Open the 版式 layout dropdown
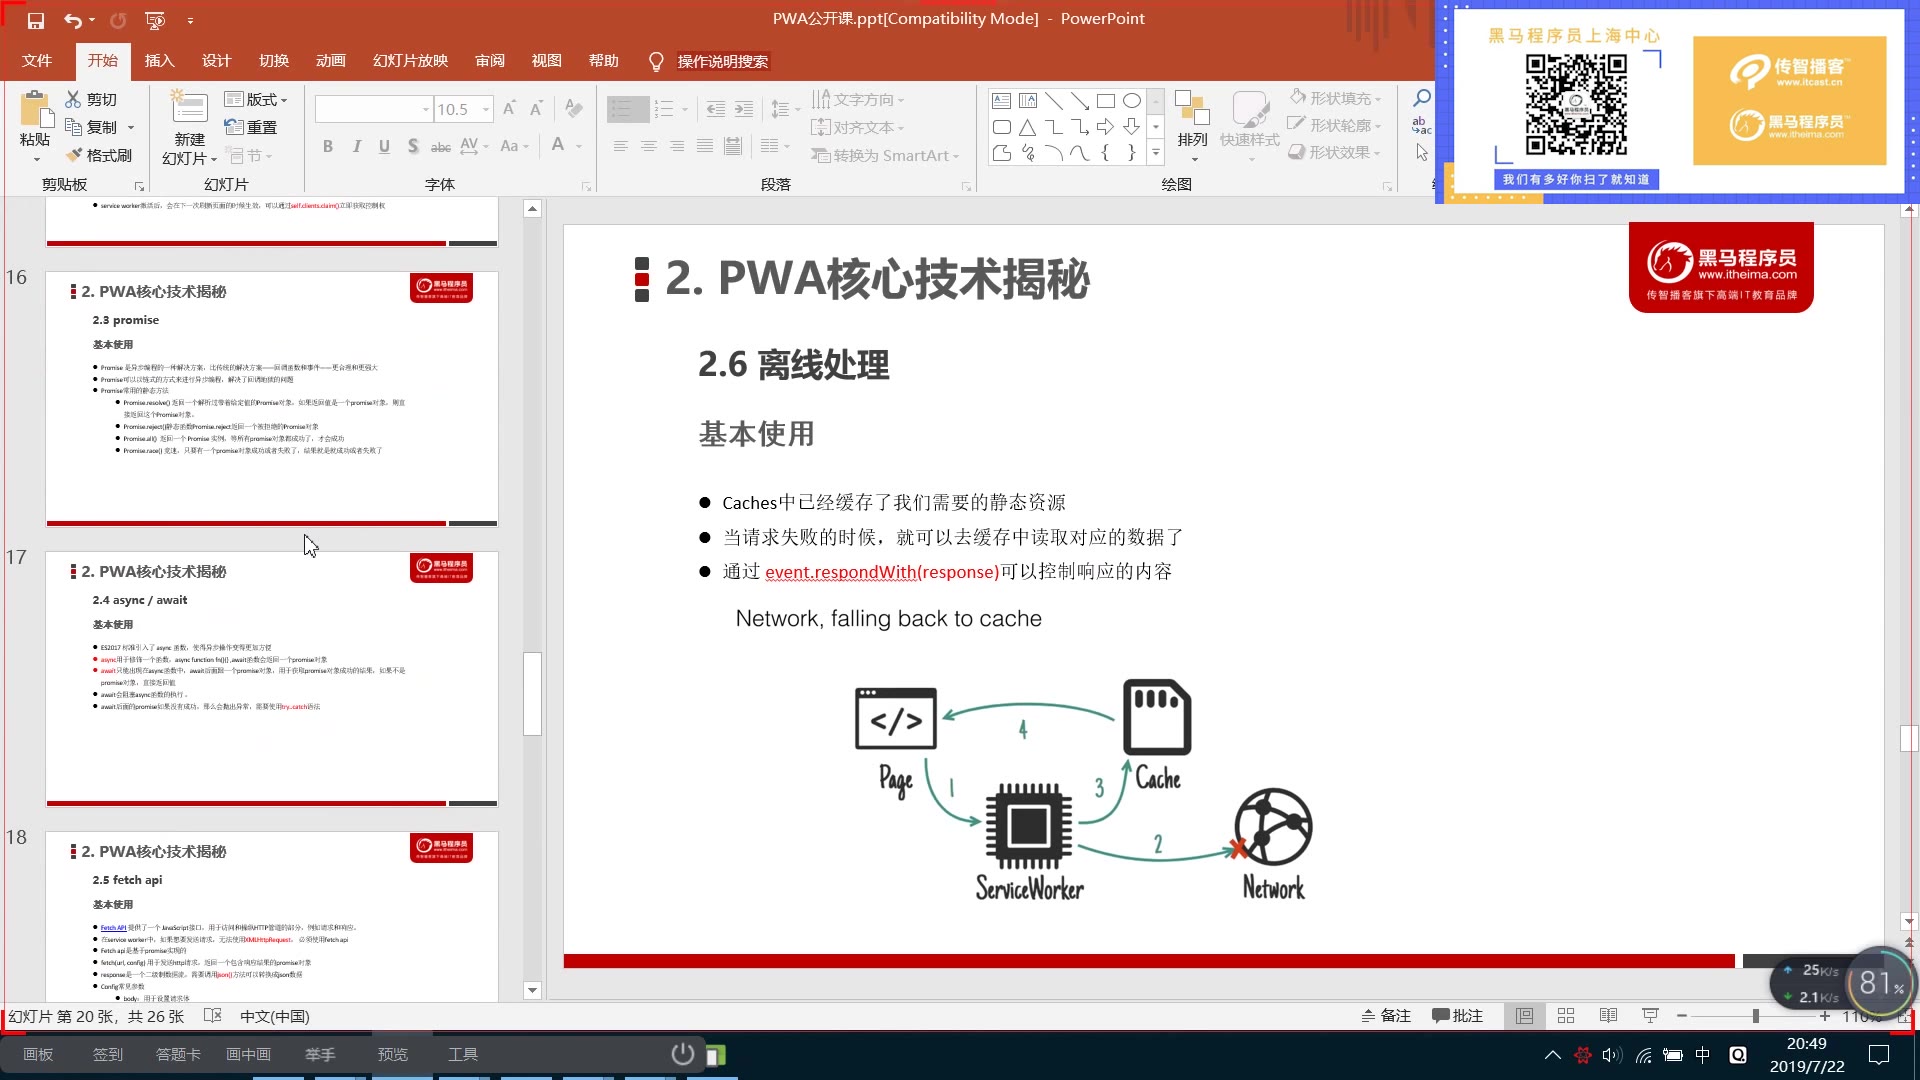Screen dimensions: 1920x1080 (256, 99)
